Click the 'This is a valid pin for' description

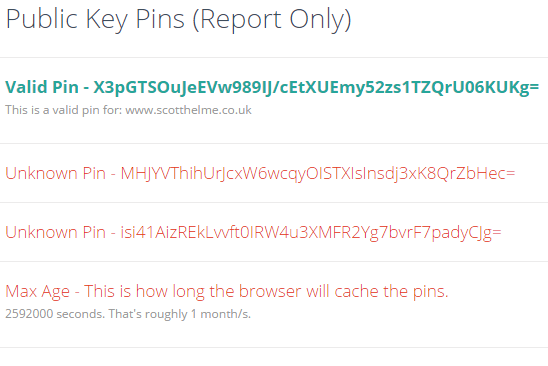click(x=64, y=110)
